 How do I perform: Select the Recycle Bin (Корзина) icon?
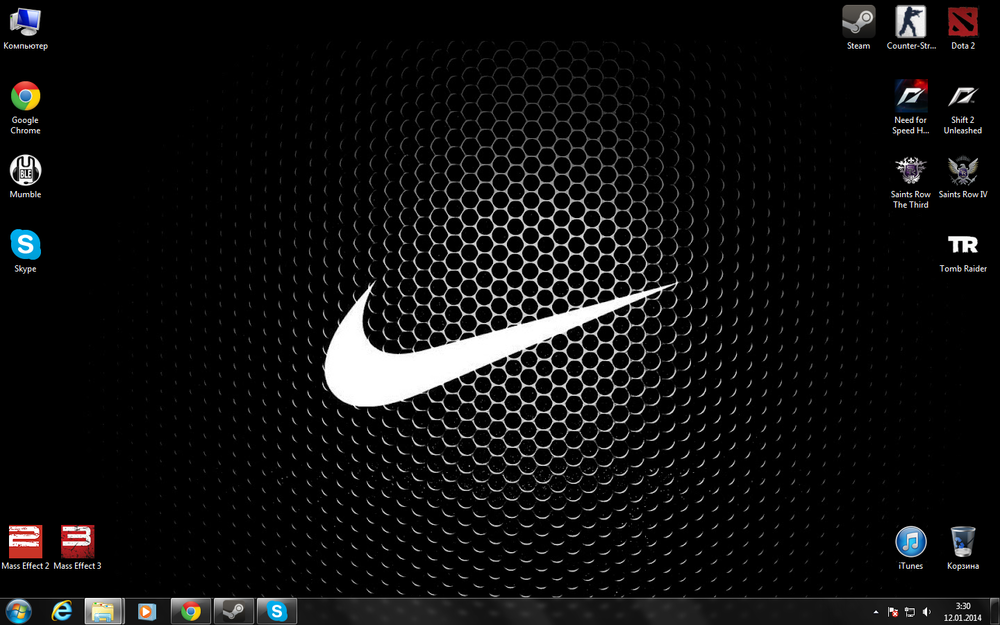(962, 543)
